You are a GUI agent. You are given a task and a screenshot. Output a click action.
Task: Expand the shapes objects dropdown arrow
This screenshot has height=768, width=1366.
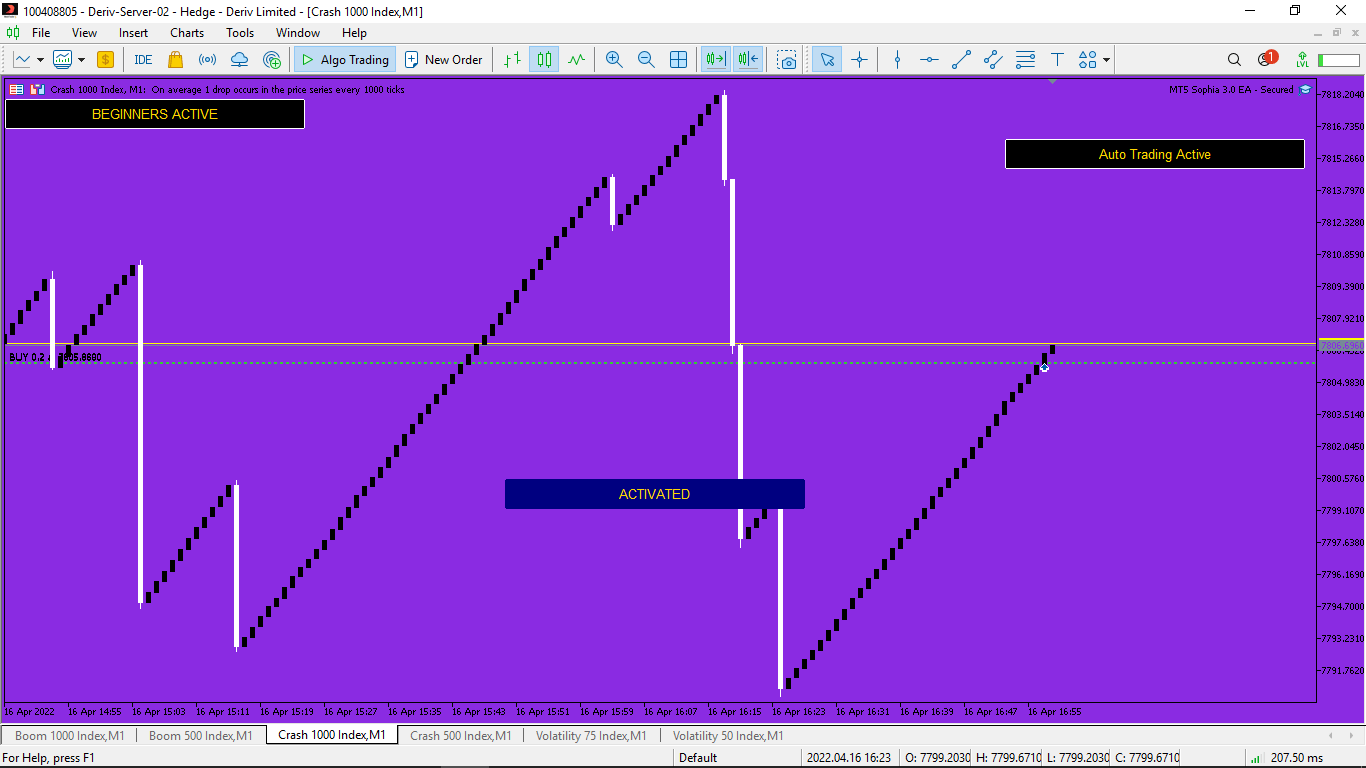pyautogui.click(x=1107, y=60)
